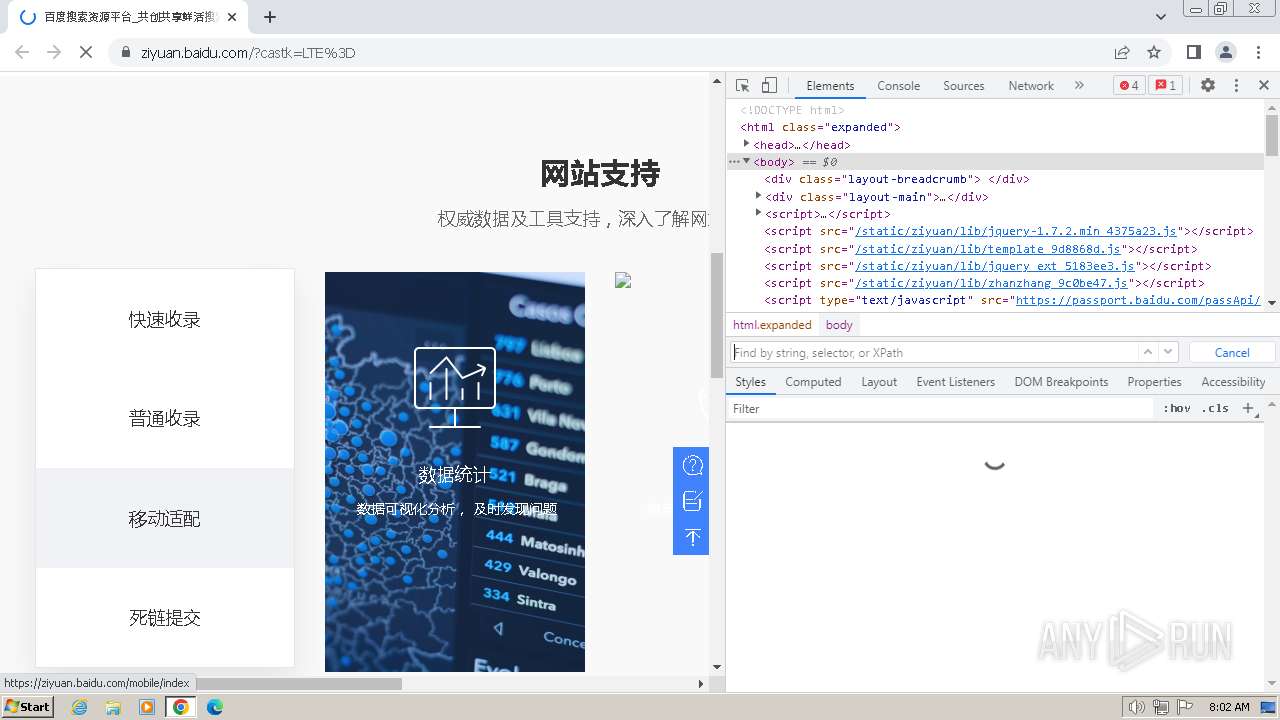Switch to the Network tab
The height and width of the screenshot is (720, 1280).
tap(1031, 86)
